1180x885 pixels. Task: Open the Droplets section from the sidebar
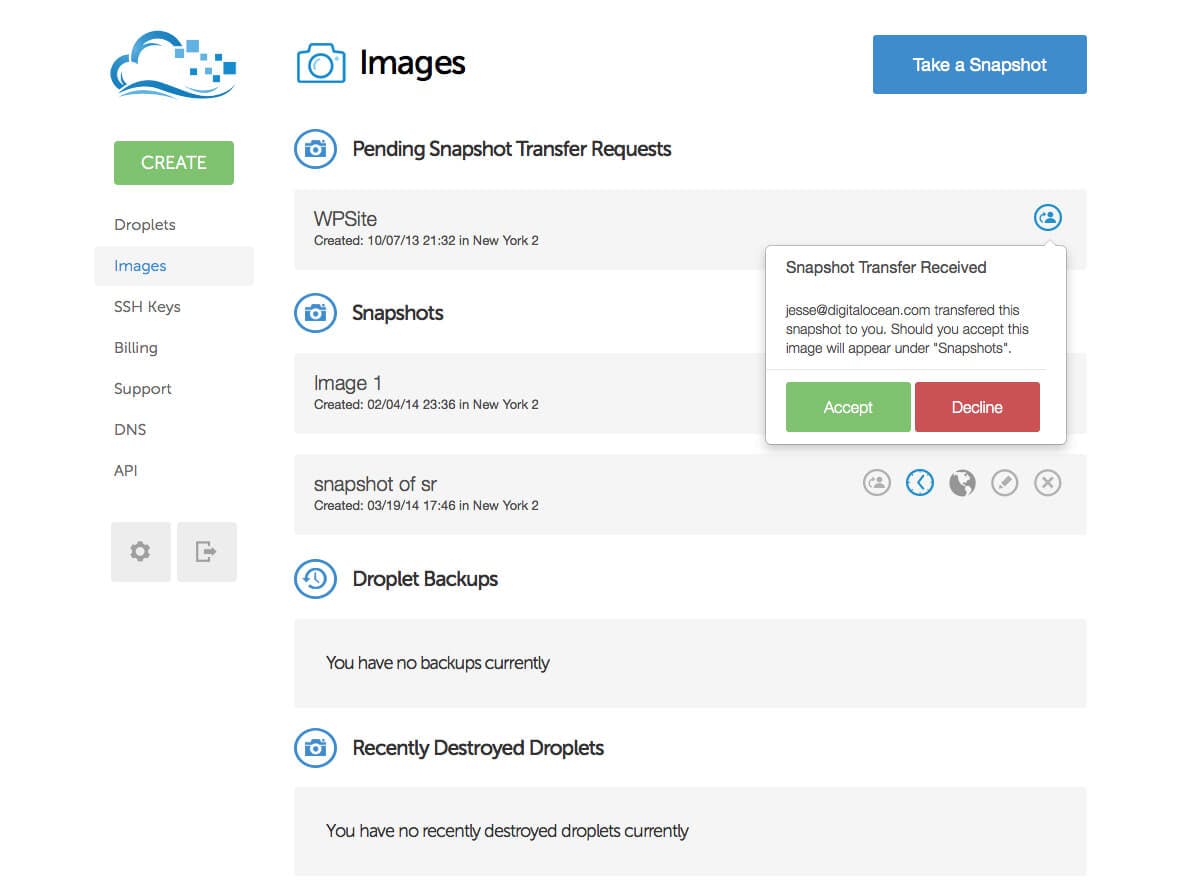[x=144, y=224]
